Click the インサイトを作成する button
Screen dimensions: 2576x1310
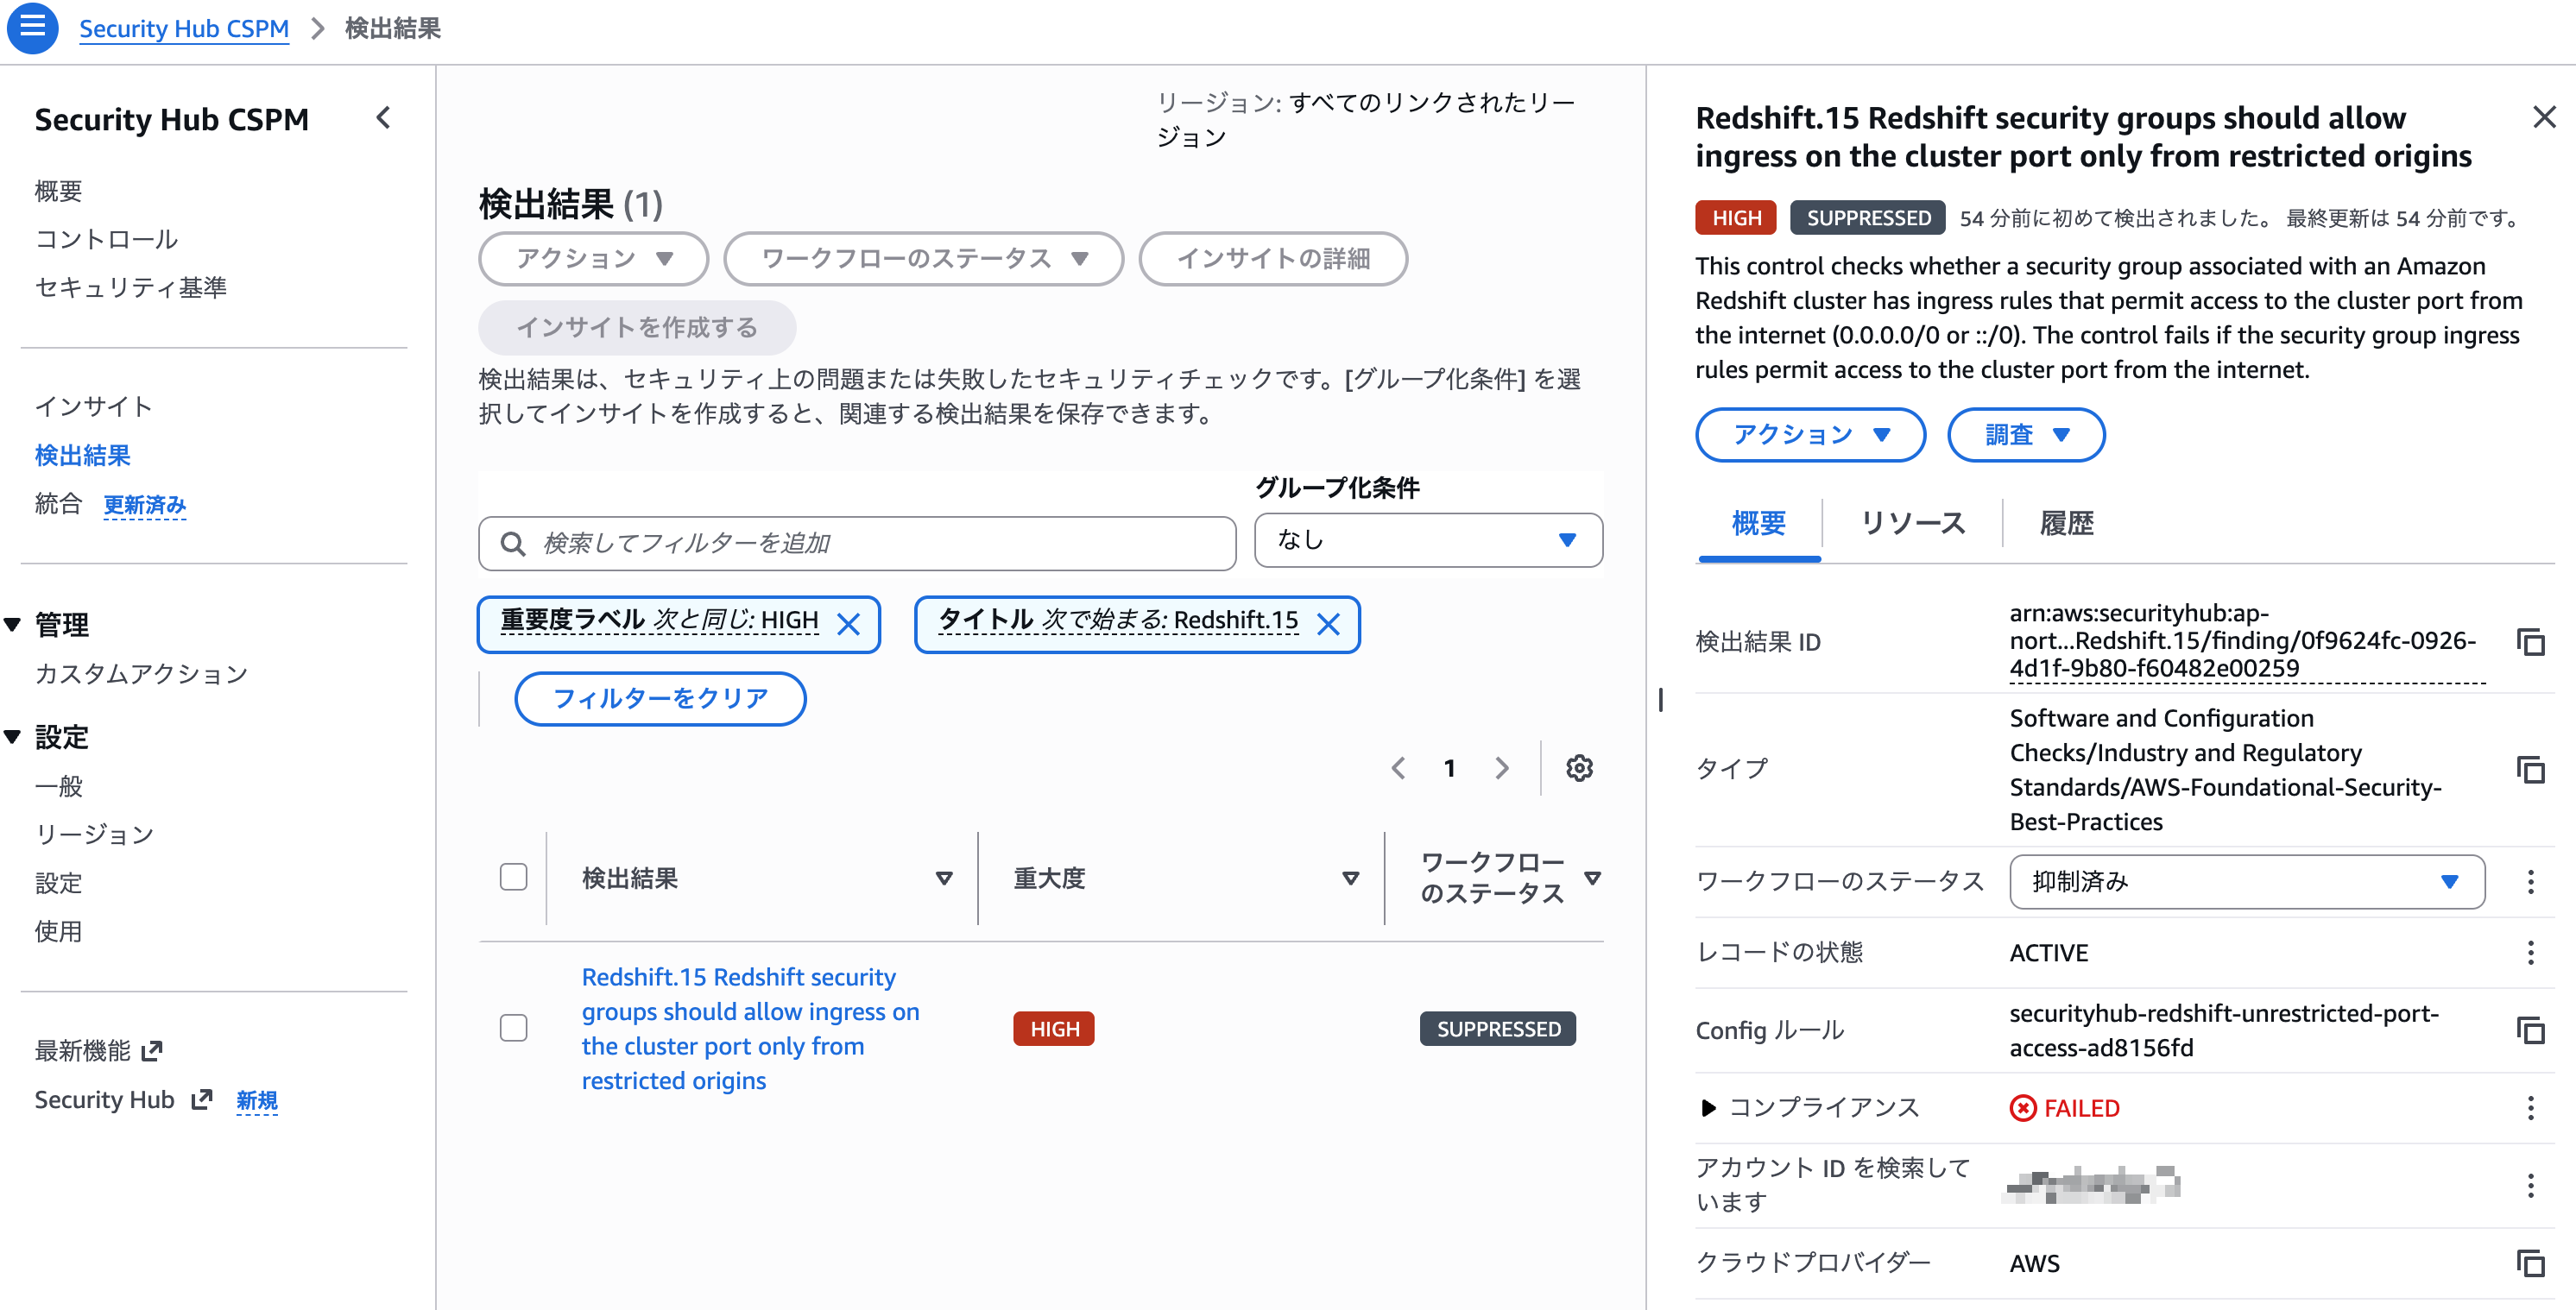point(637,327)
